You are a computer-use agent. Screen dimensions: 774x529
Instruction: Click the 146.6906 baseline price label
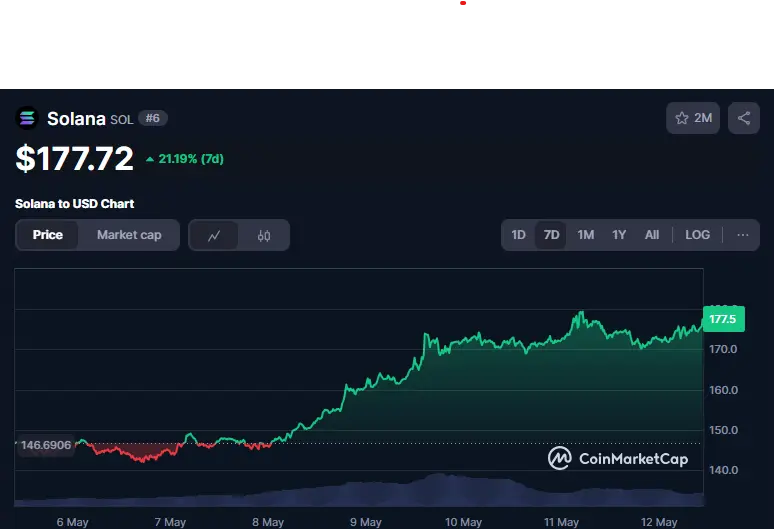45,445
